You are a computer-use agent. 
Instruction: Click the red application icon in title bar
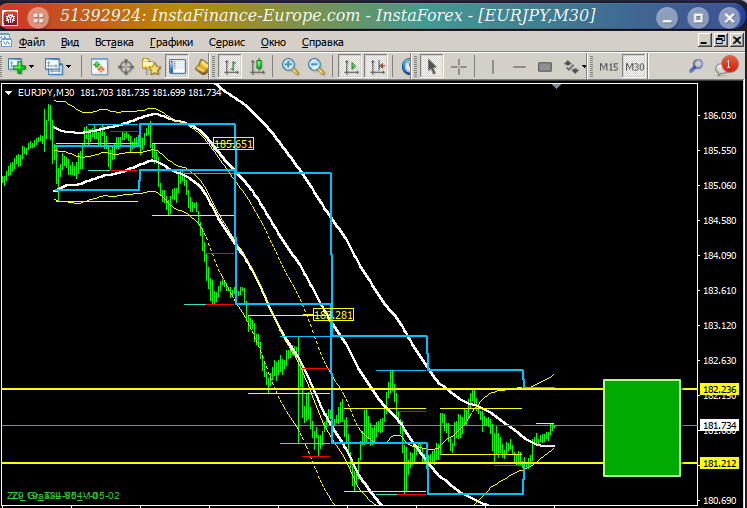point(10,18)
